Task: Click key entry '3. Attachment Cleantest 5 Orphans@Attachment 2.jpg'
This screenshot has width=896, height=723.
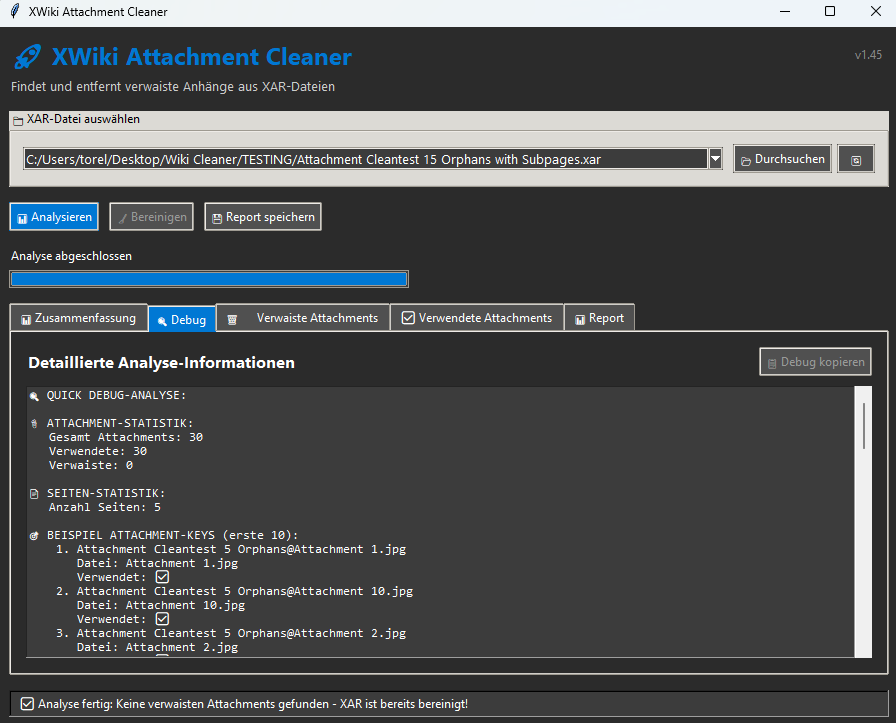Action: click(x=231, y=633)
